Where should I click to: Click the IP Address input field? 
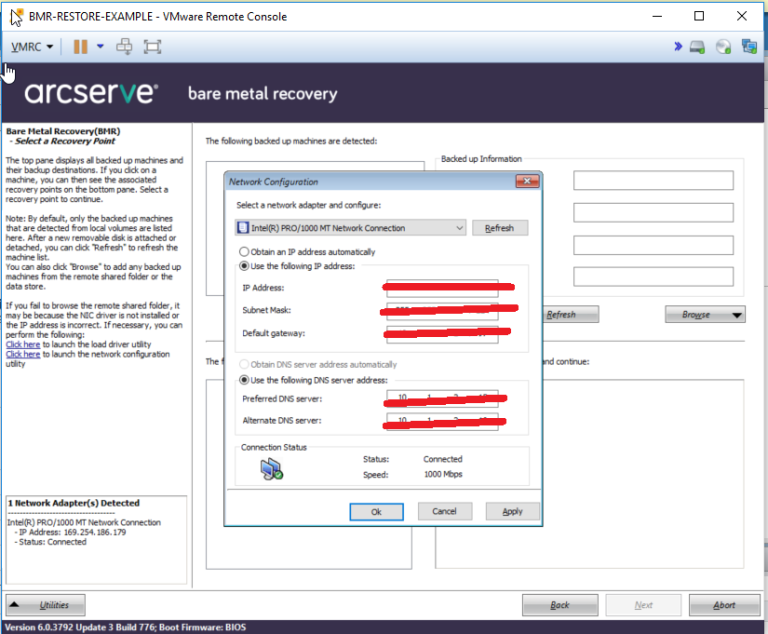pos(442,288)
